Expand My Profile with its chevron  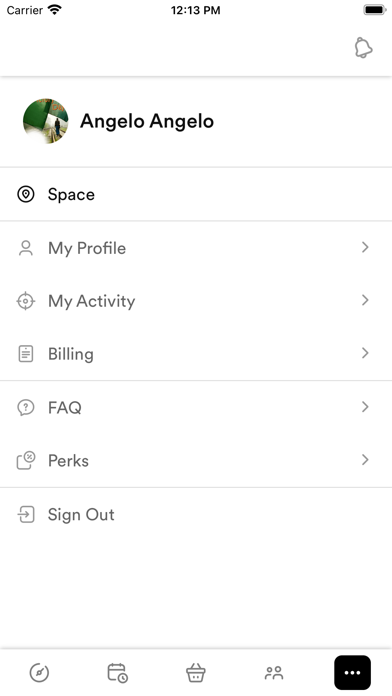tap(365, 247)
